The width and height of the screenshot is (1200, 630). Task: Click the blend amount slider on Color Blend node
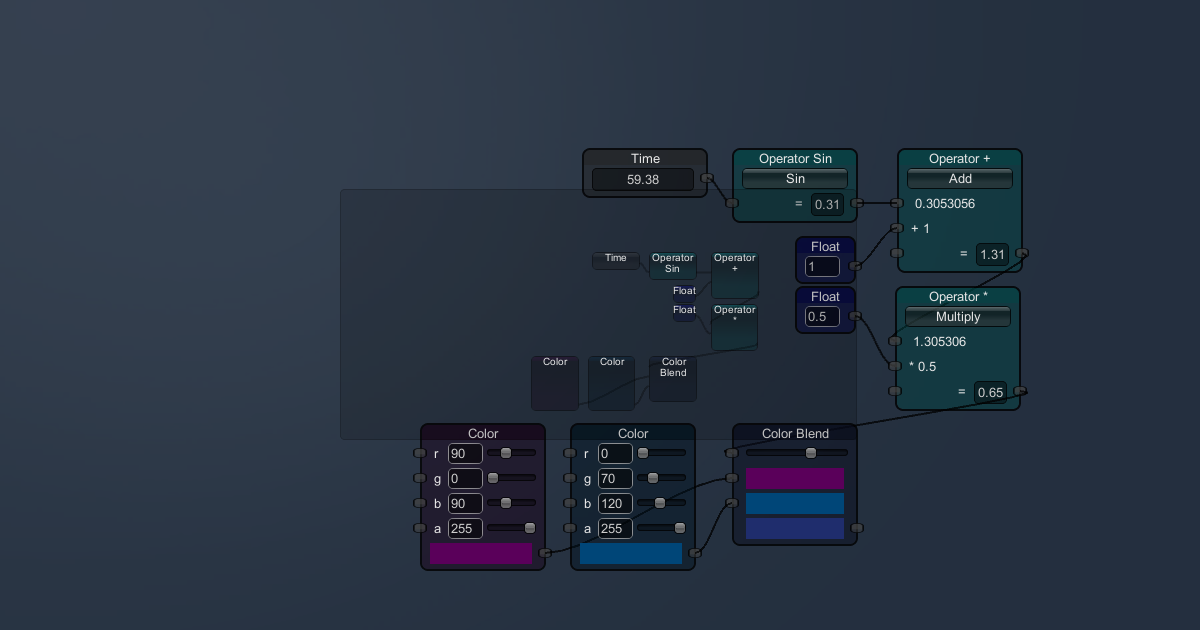click(811, 452)
